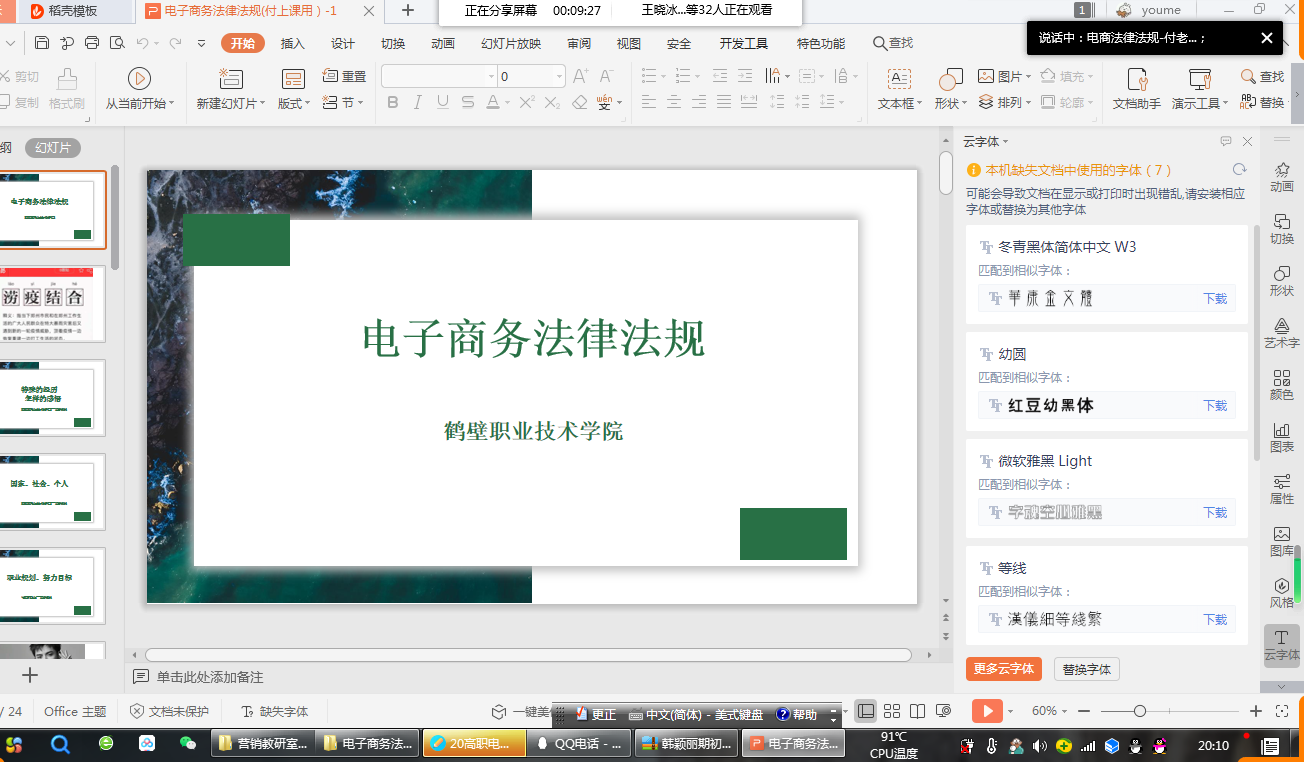
Task: Click the zoom slider handle
Action: click(x=1139, y=711)
